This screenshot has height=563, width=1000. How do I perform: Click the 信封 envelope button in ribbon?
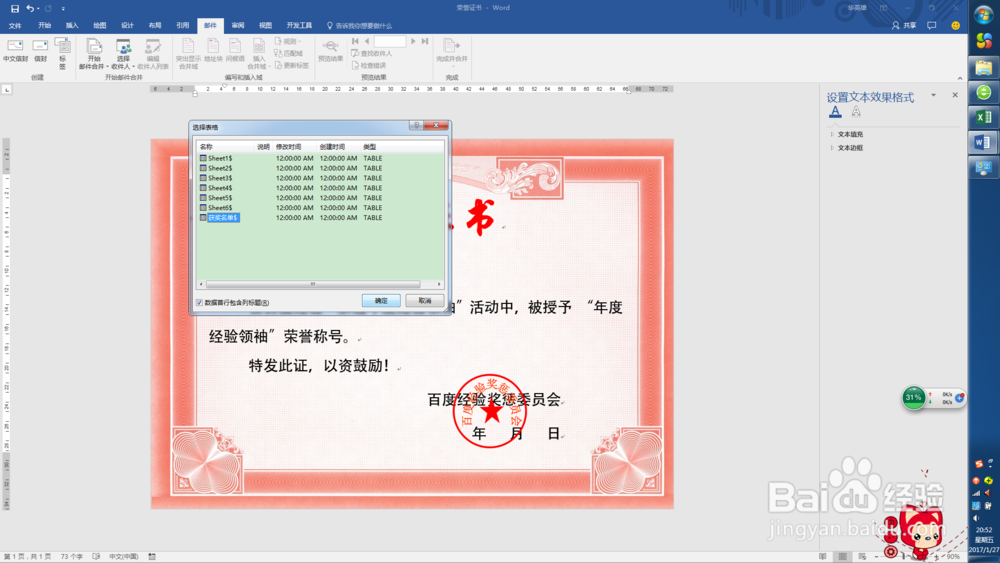[40, 50]
